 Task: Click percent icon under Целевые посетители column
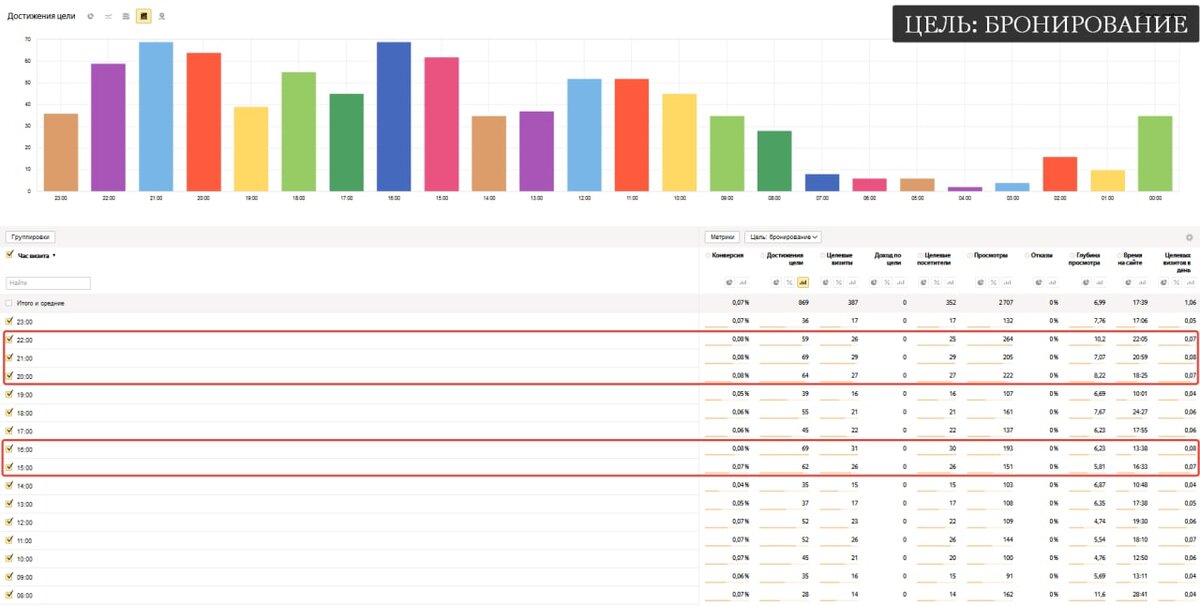point(937,283)
